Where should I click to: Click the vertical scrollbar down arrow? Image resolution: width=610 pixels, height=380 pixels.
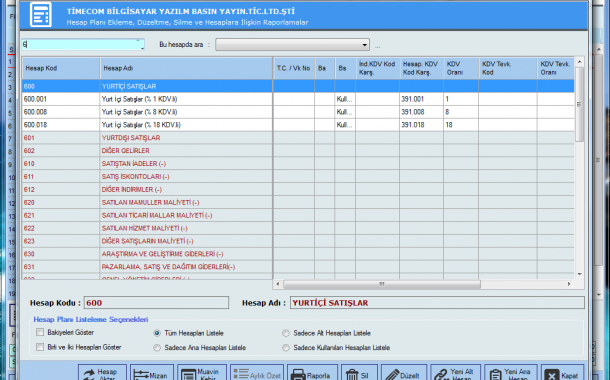(579, 274)
